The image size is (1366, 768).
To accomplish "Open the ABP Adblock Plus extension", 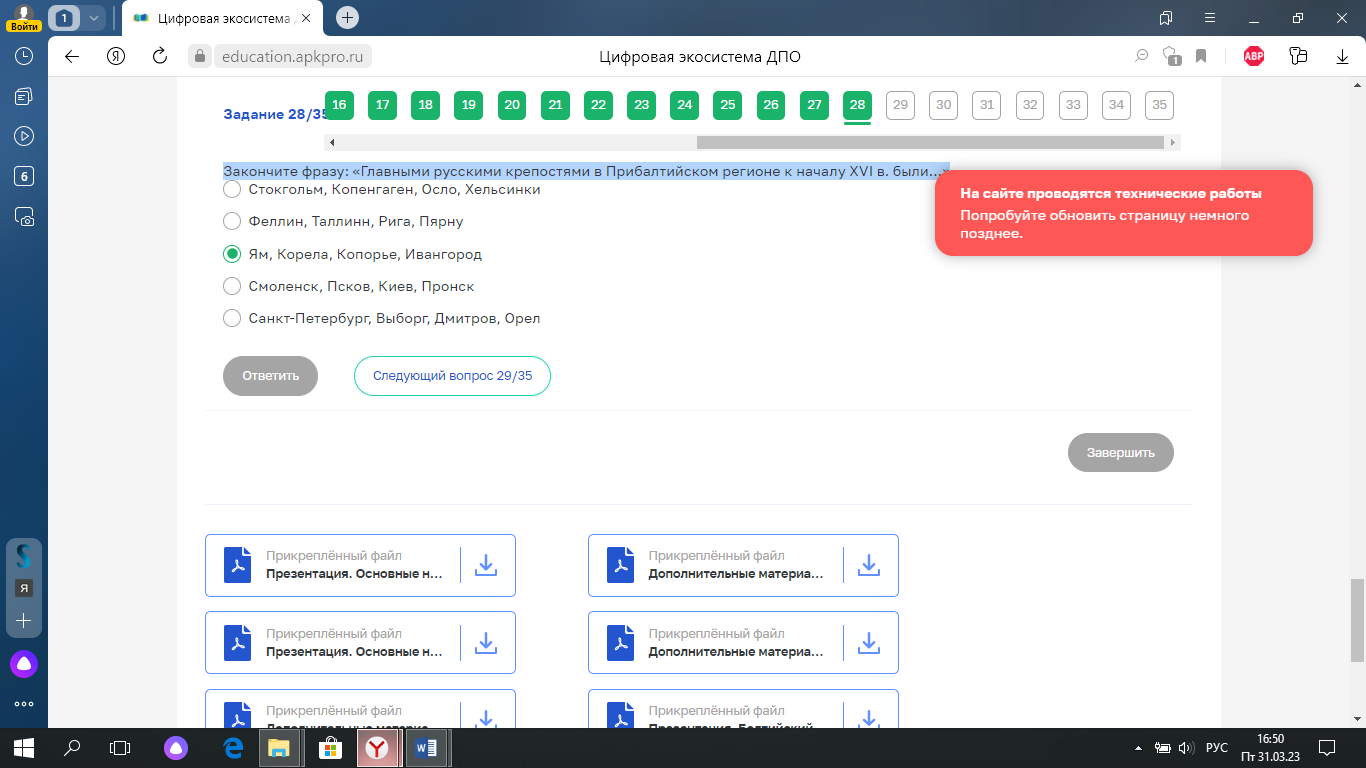I will click(1254, 57).
